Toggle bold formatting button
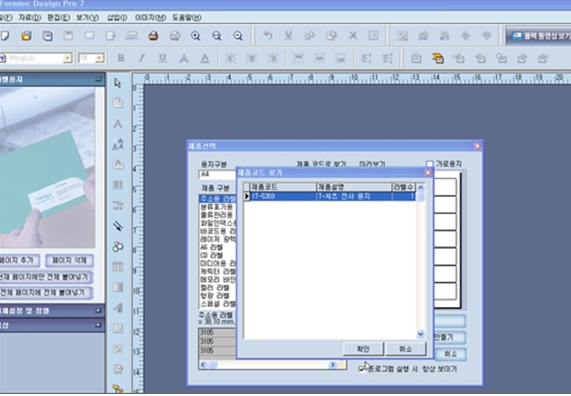 [x=121, y=58]
